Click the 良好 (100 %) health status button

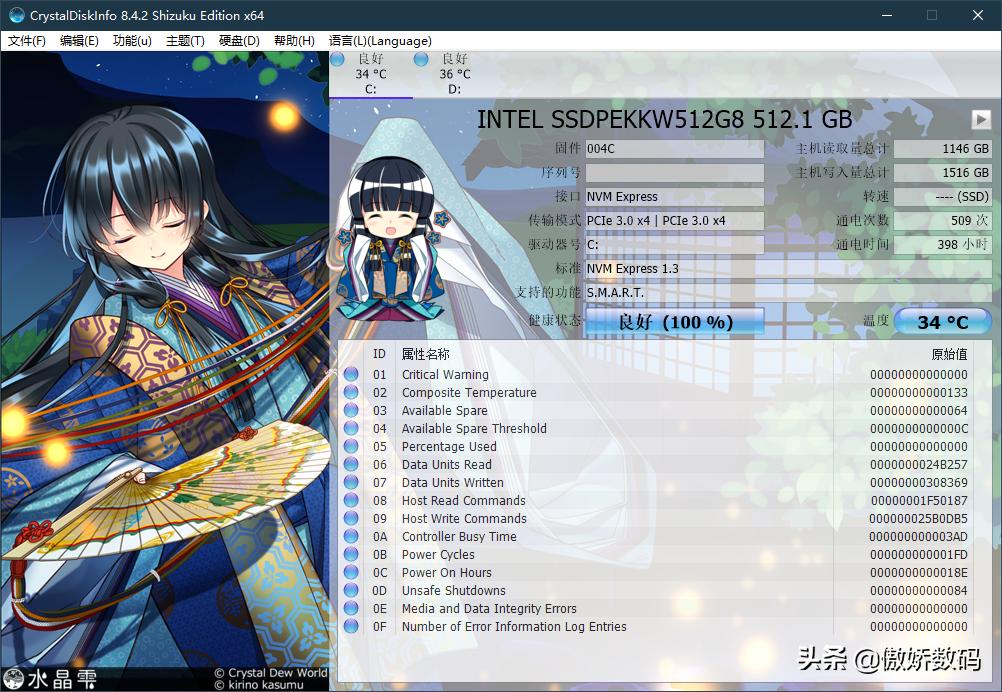[675, 322]
